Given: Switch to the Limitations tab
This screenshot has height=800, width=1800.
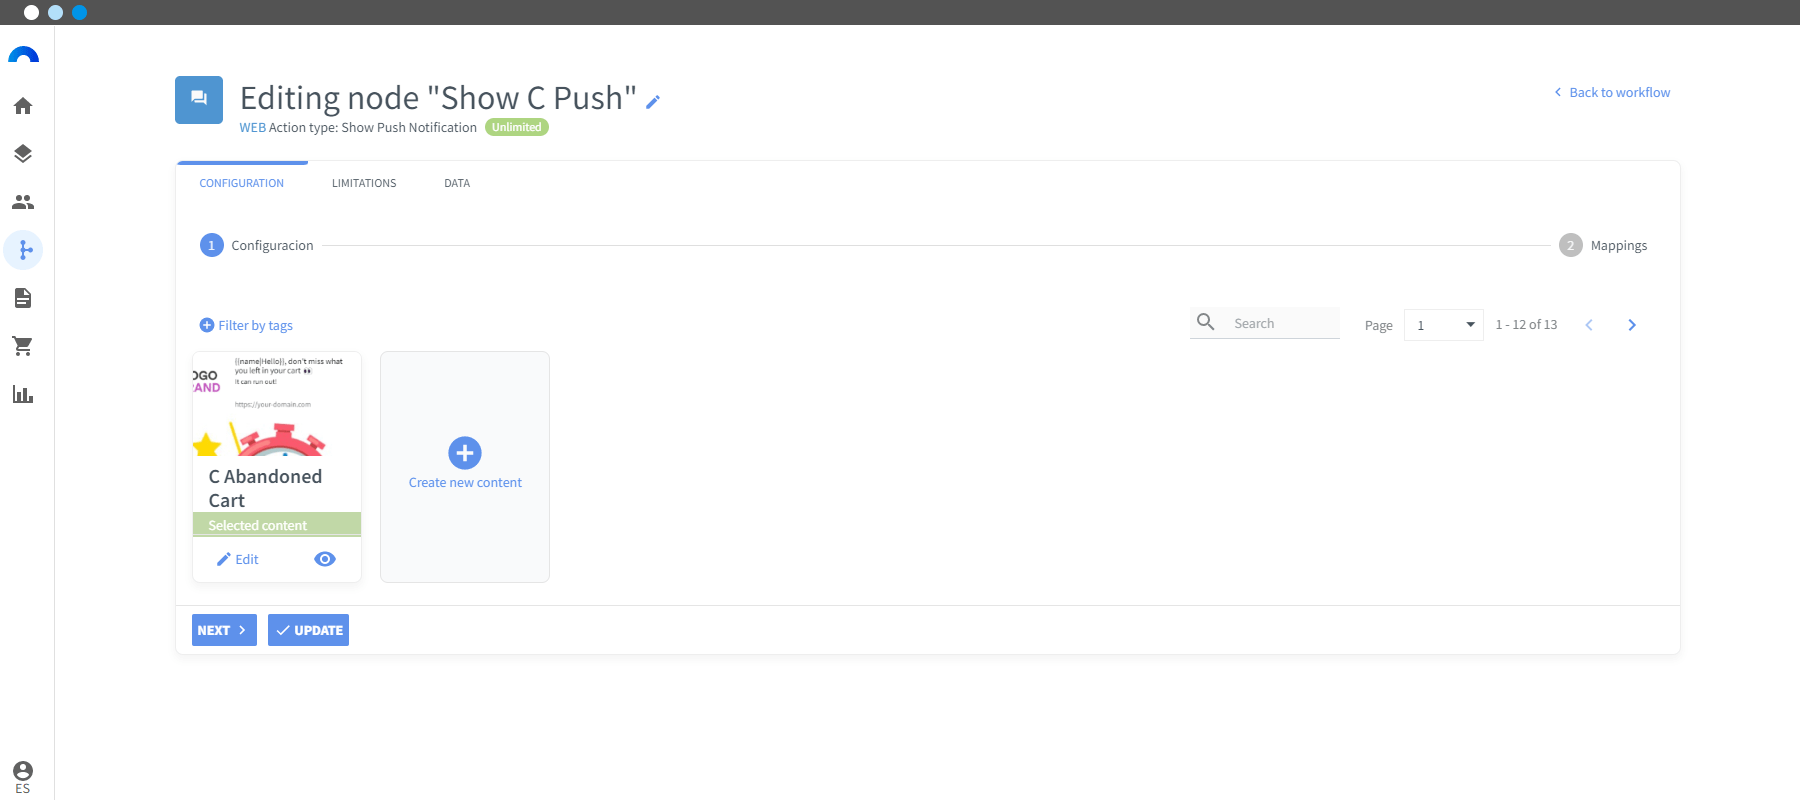Looking at the screenshot, I should [364, 183].
